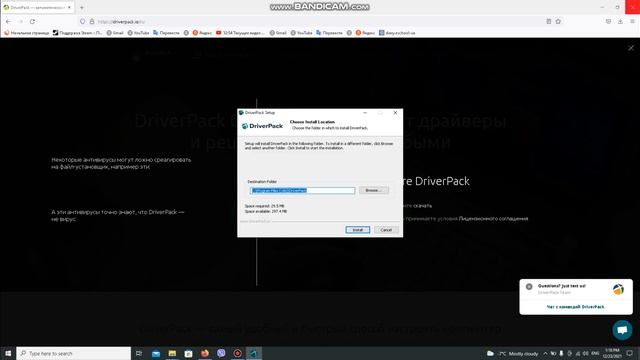This screenshot has height=360, width=640.
Task: Switch ENG input language indicator
Action: pos(596,353)
